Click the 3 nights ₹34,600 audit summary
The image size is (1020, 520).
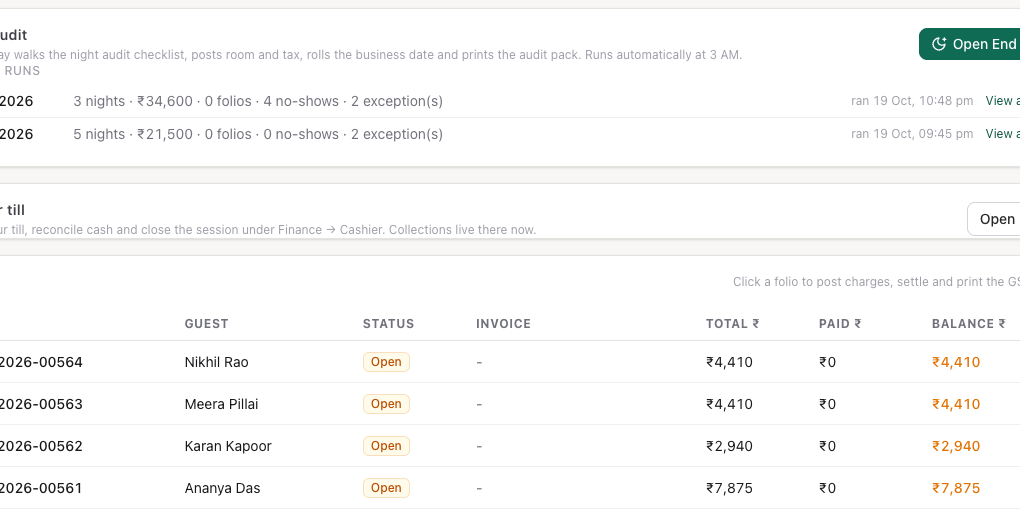click(x=258, y=101)
